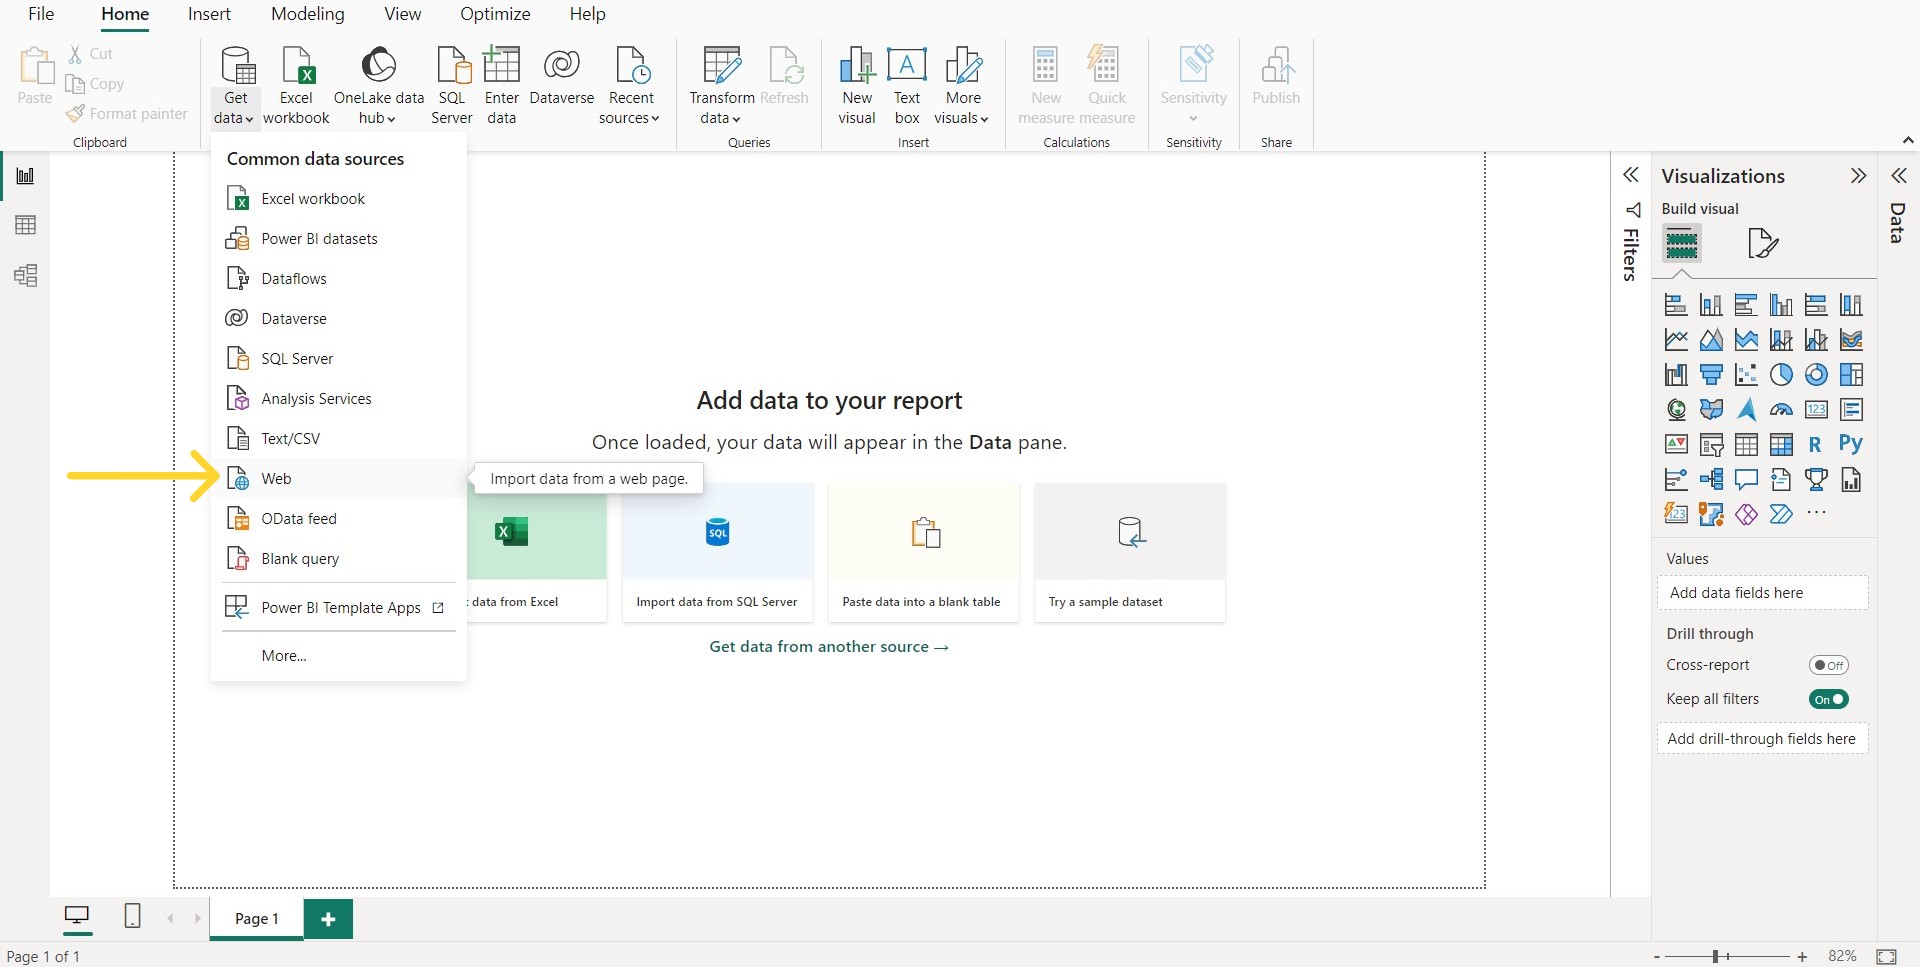Select OData feed data source
This screenshot has width=1920, height=967.
[x=339, y=519]
